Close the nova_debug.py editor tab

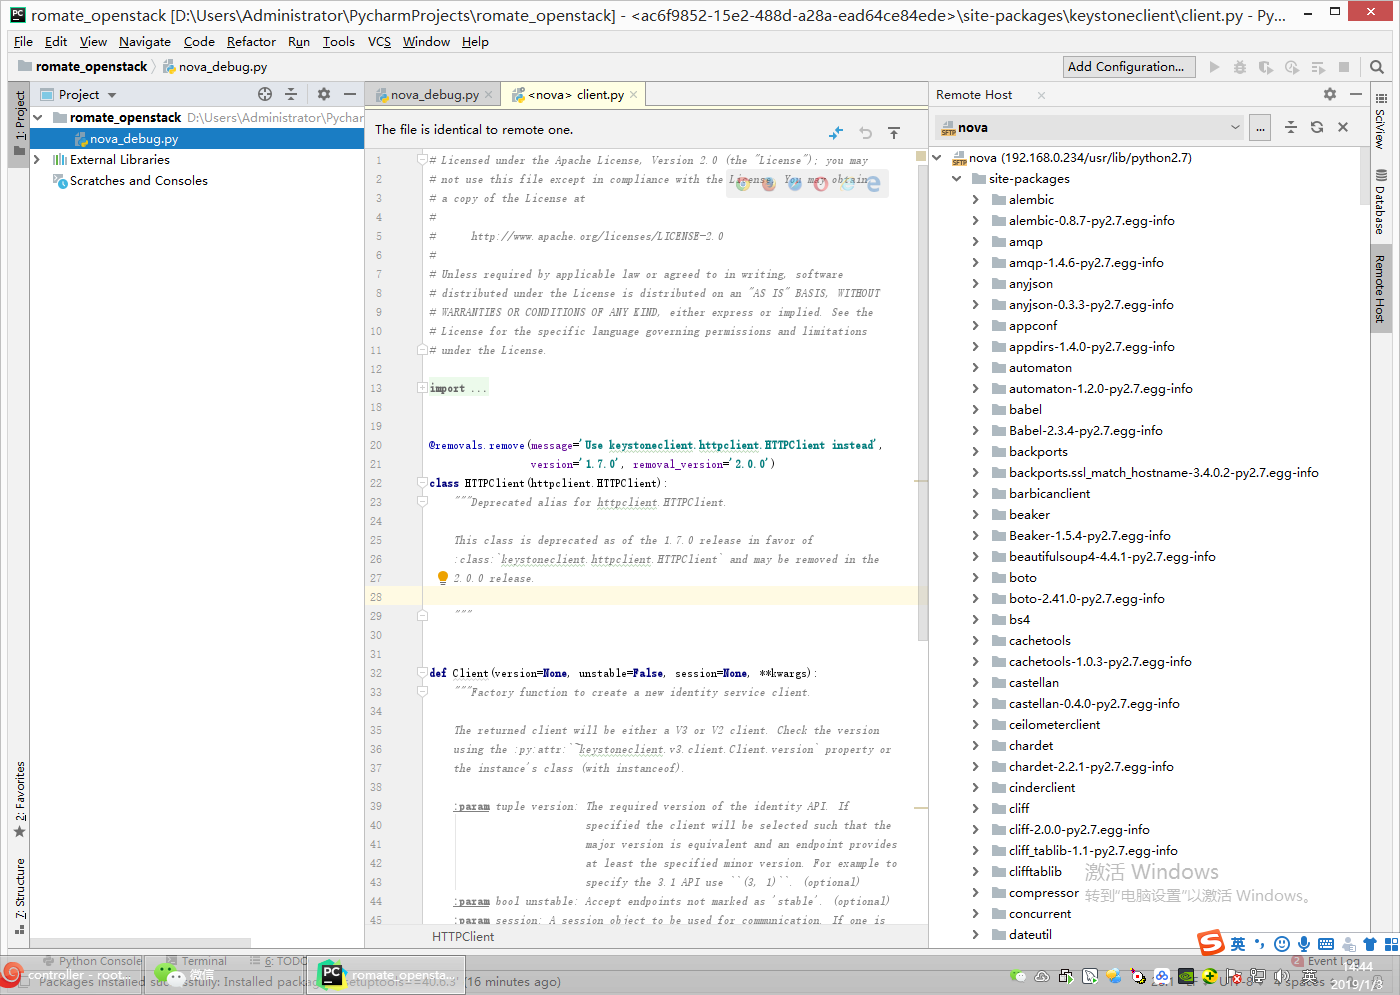(489, 95)
